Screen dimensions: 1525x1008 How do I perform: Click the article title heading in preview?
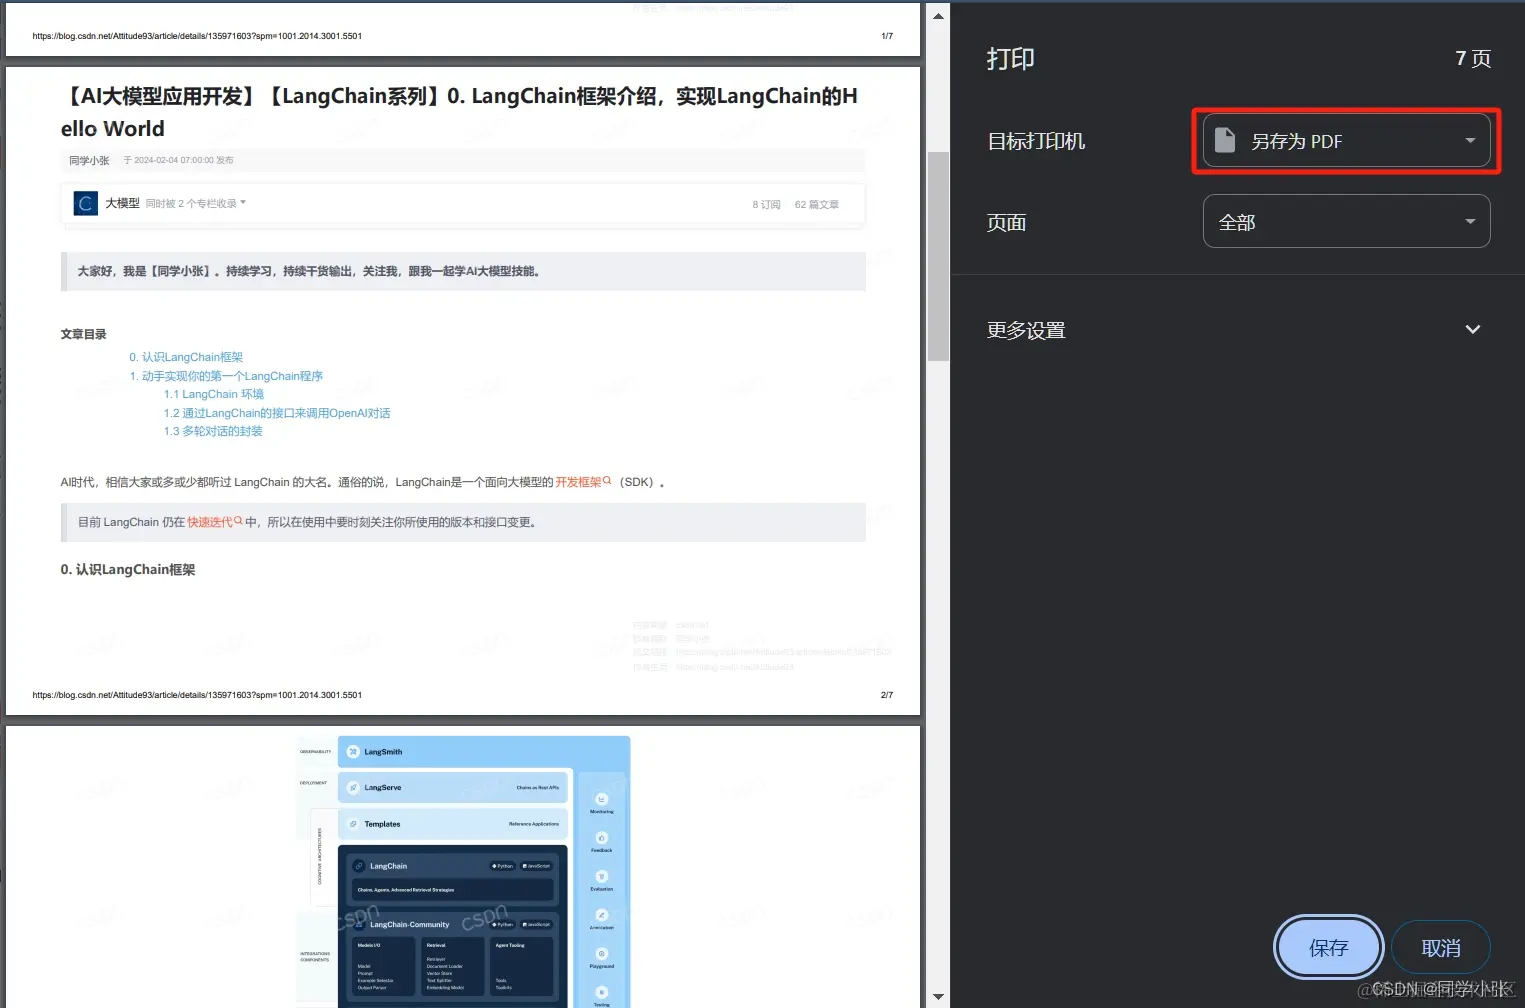[x=459, y=112]
